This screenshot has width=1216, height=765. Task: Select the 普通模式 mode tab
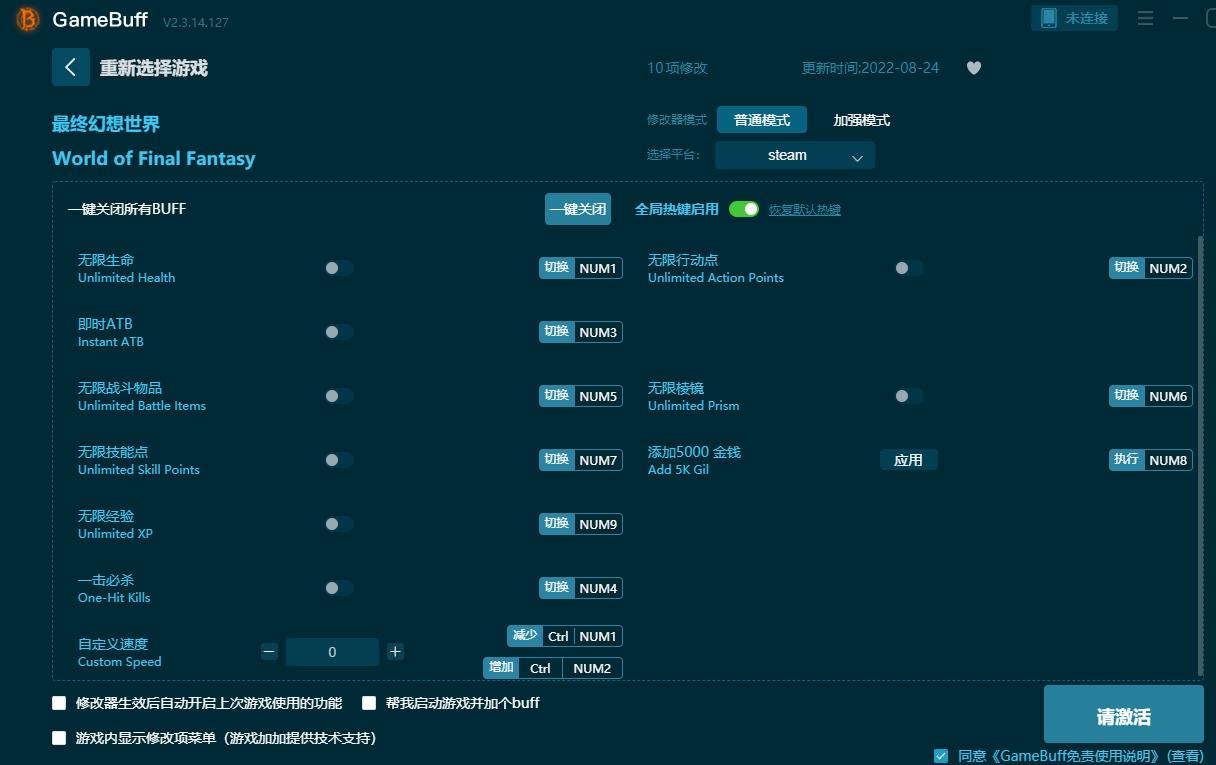pos(761,120)
